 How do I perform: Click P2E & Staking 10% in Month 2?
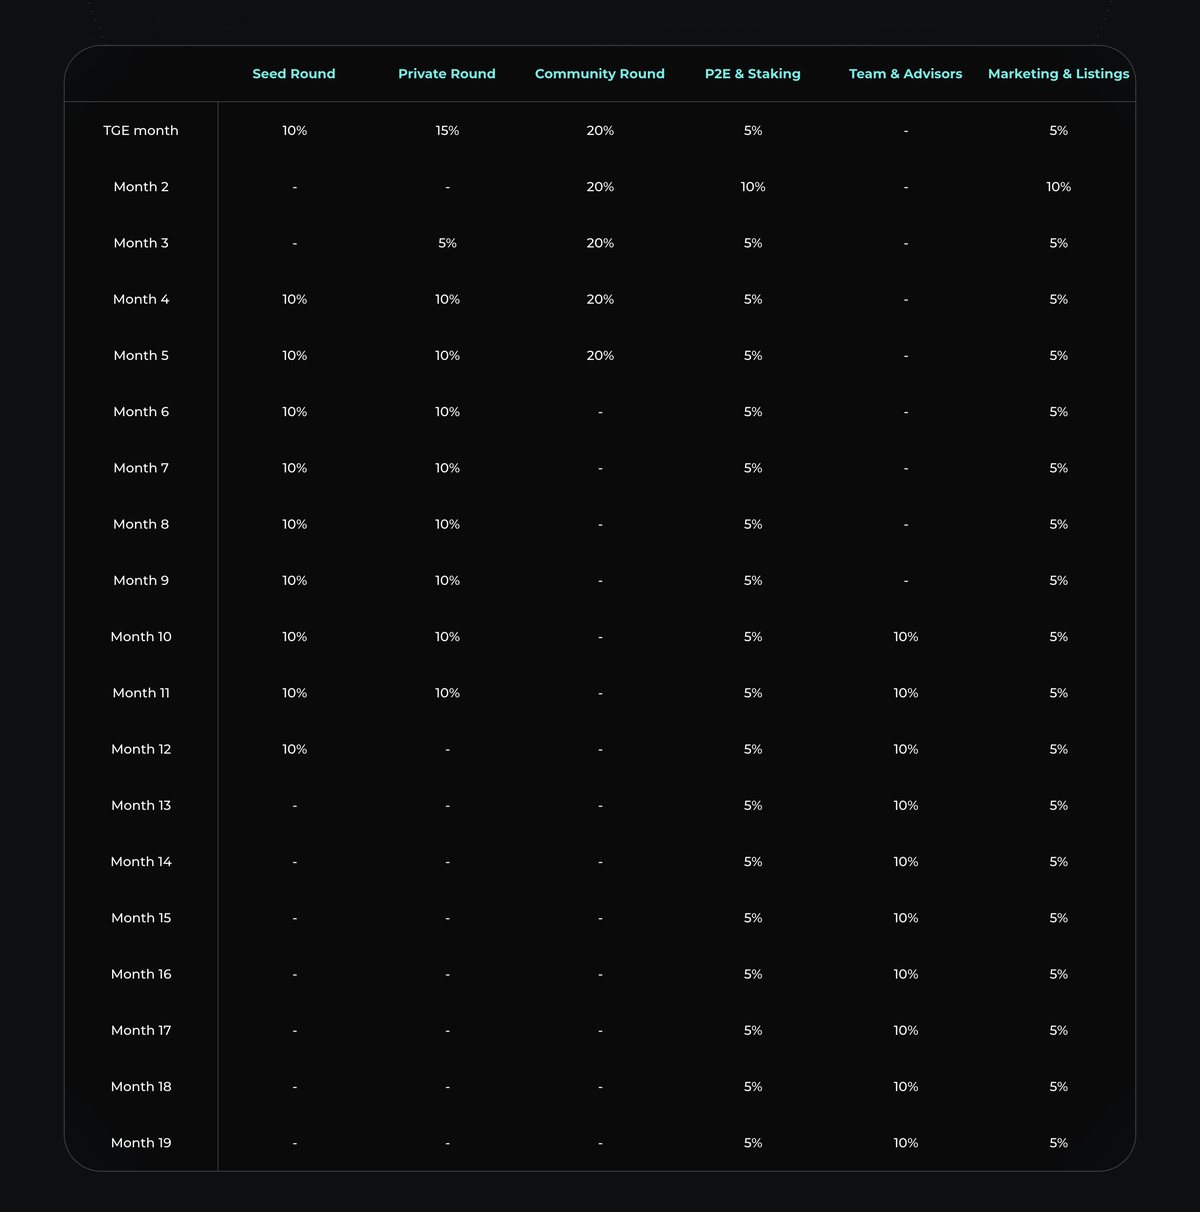[753, 187]
